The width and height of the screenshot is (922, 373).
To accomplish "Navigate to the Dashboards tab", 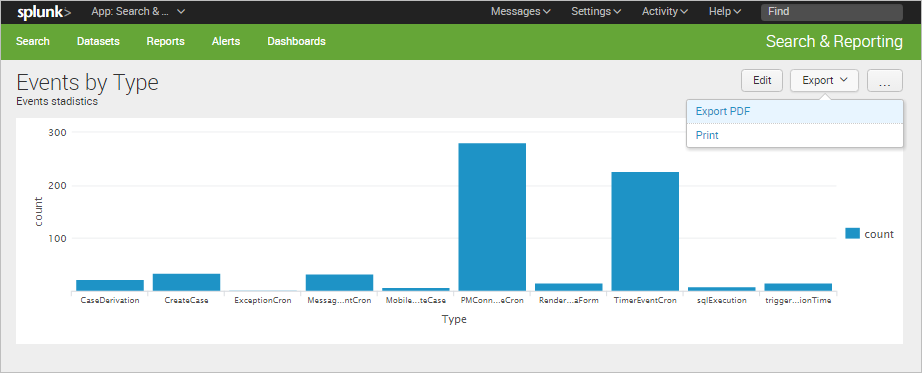I will [x=296, y=41].
